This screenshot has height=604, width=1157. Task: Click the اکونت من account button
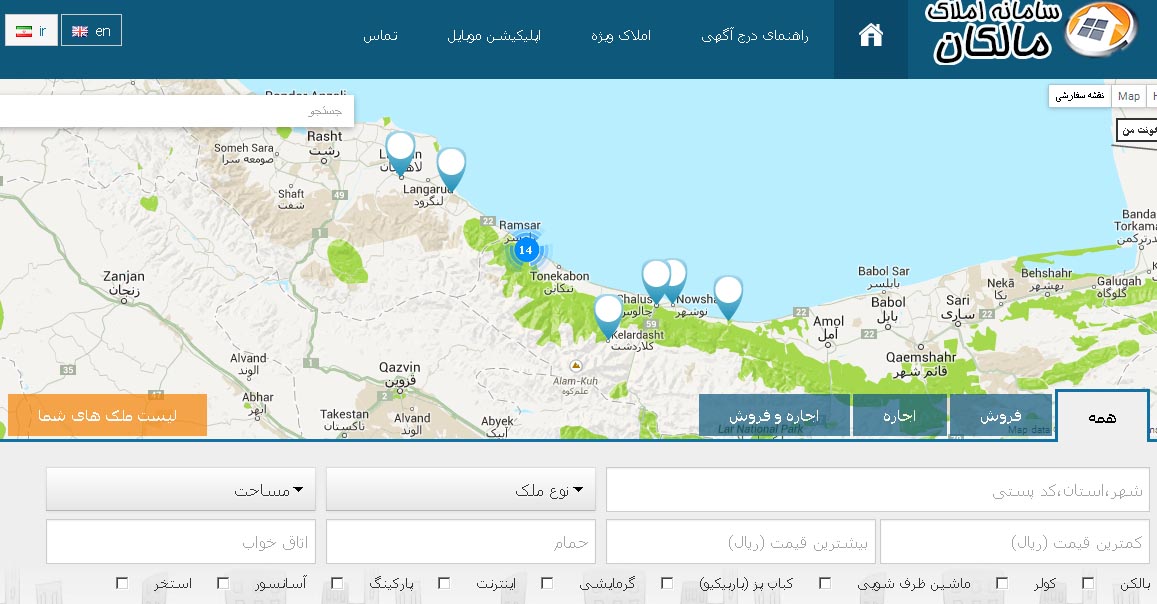tap(1137, 131)
